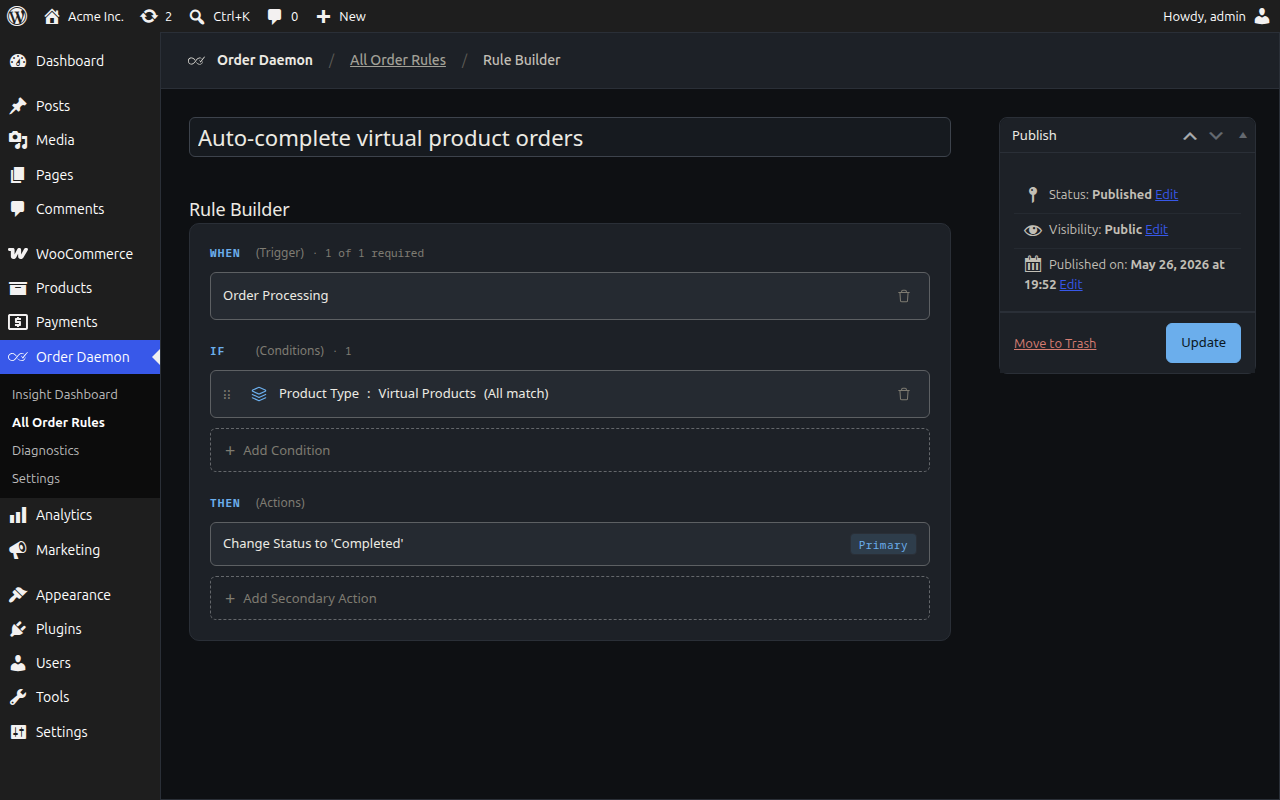Open Settings submenu under Order Daemon
The image size is (1280, 800).
pos(36,479)
